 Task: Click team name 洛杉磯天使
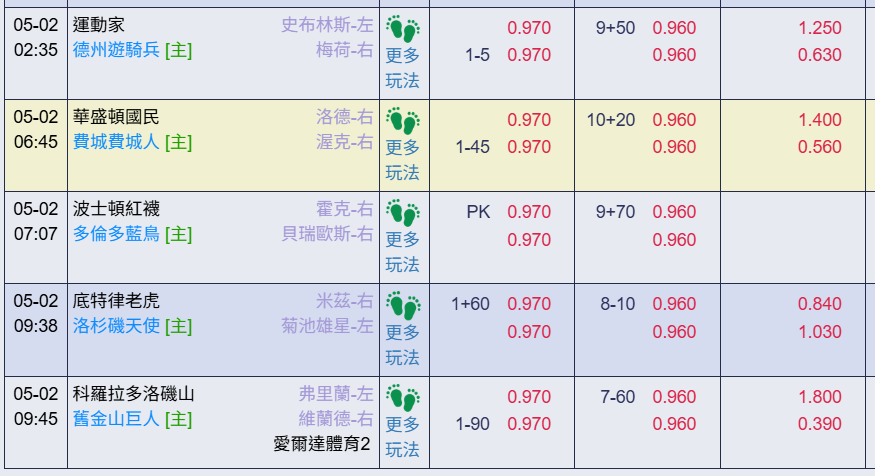[x=116, y=327]
